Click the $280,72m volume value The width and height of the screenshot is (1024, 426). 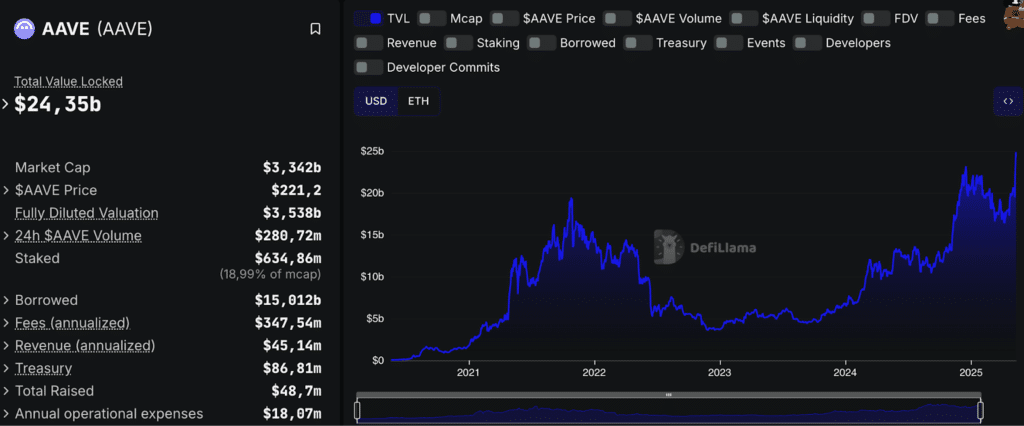point(288,235)
